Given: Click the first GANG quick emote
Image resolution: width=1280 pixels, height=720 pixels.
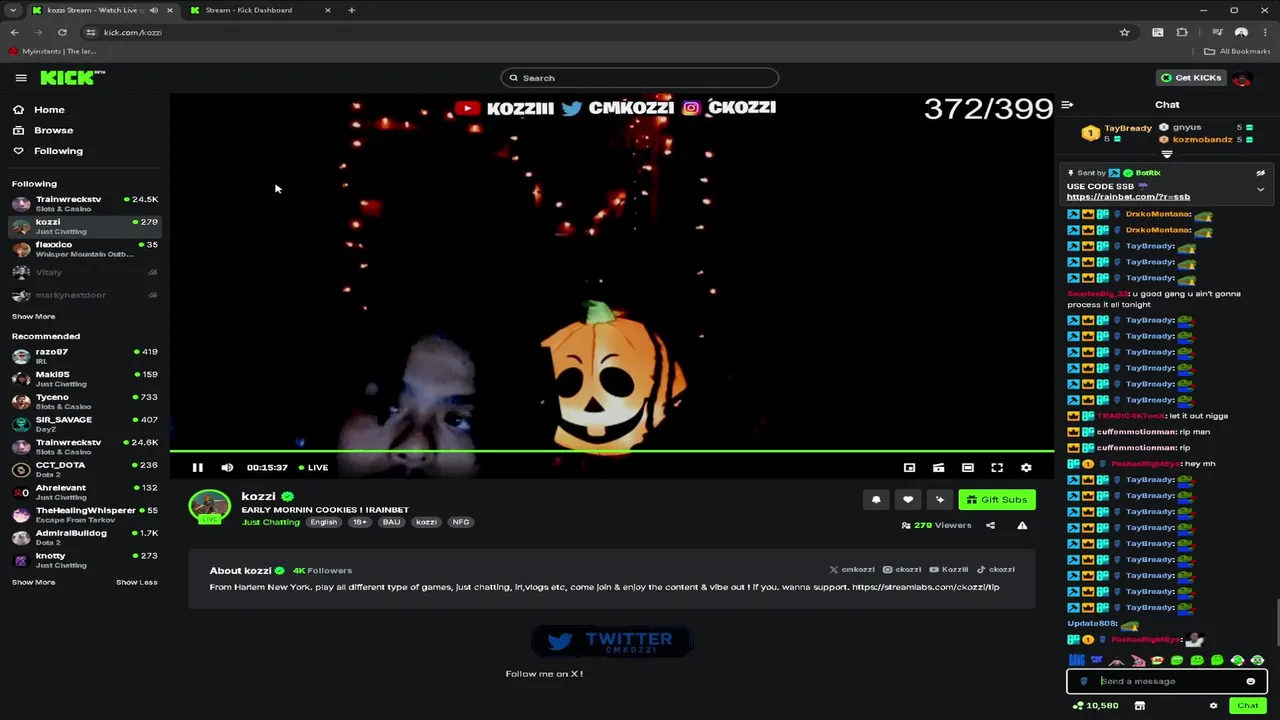Looking at the screenshot, I should point(1077,660).
